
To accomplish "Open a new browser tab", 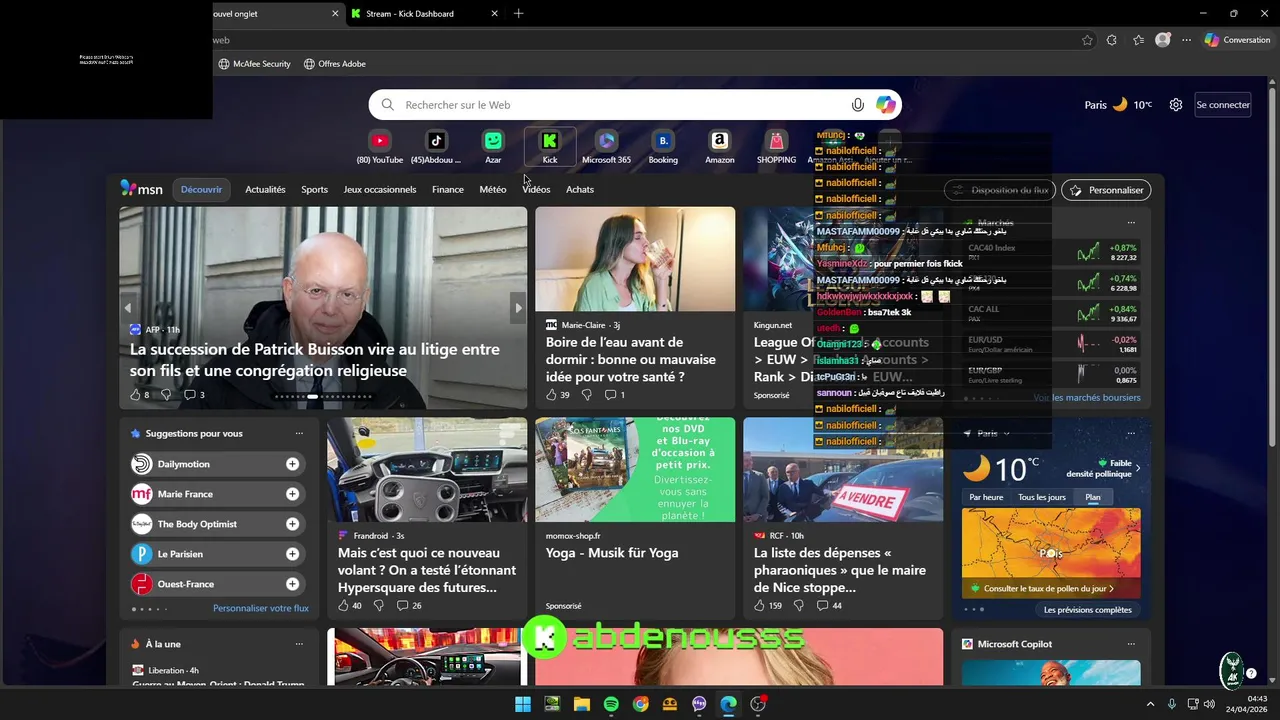I will [x=518, y=14].
